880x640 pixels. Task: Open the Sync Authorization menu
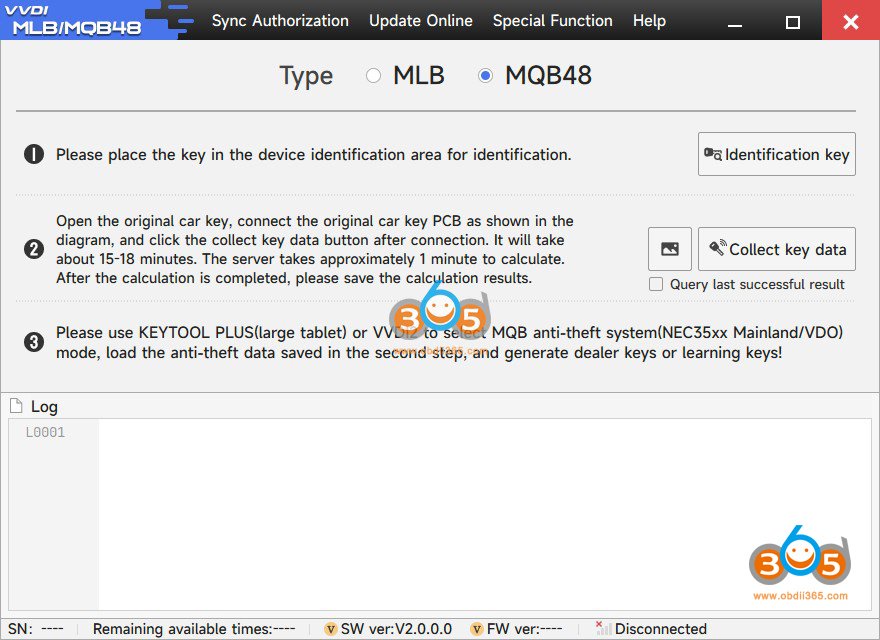click(280, 21)
